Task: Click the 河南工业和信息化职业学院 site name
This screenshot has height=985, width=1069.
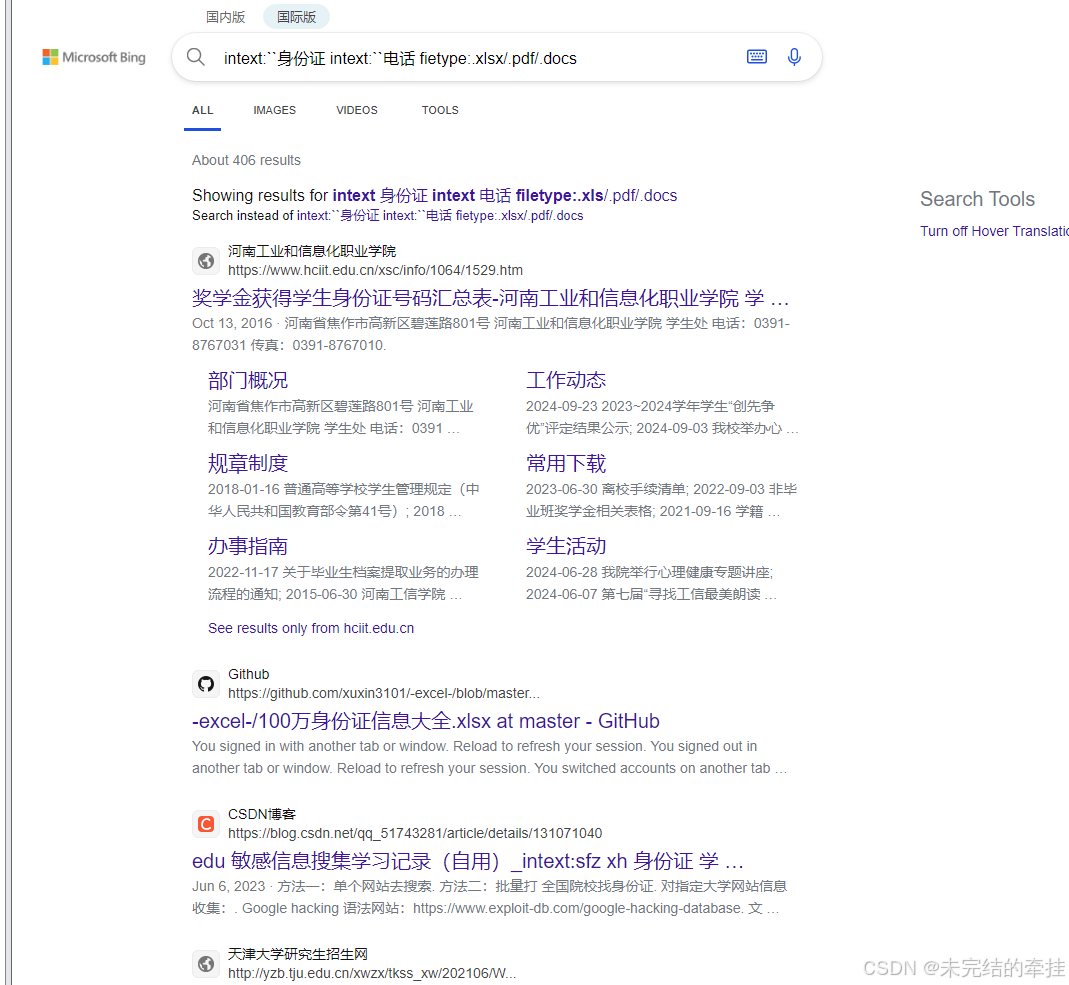Action: [x=312, y=251]
